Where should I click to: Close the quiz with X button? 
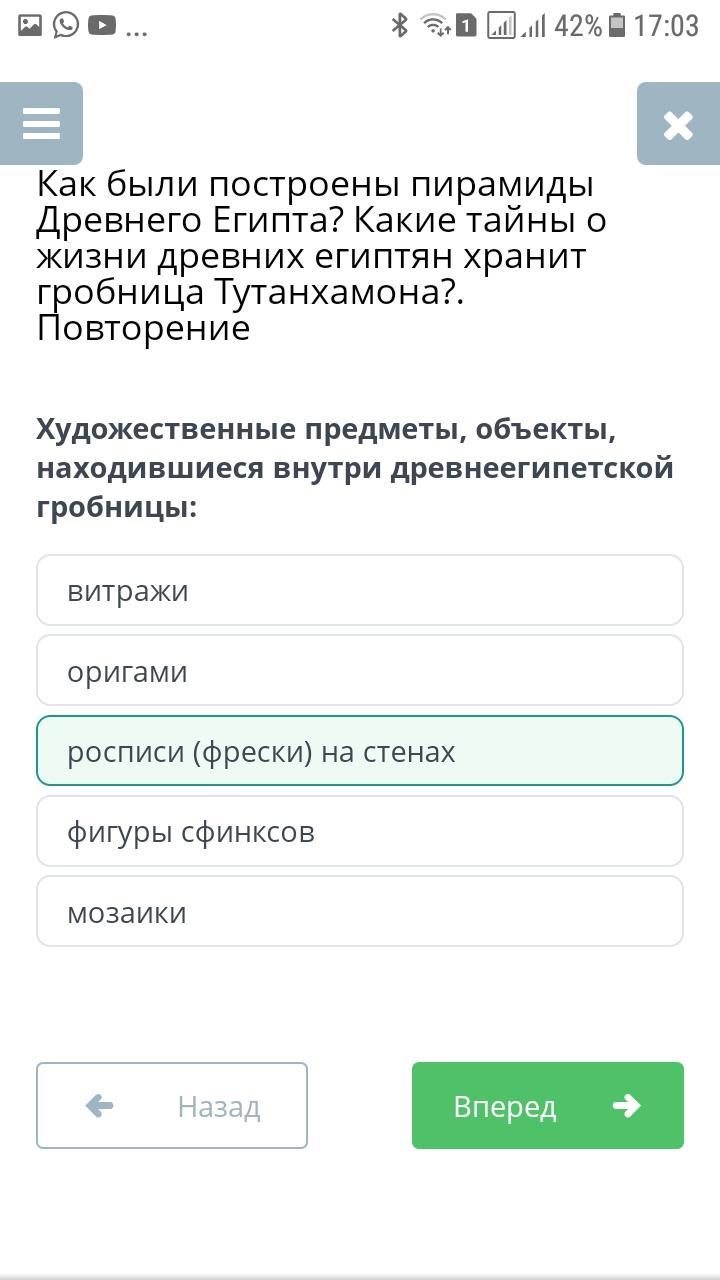coord(678,124)
